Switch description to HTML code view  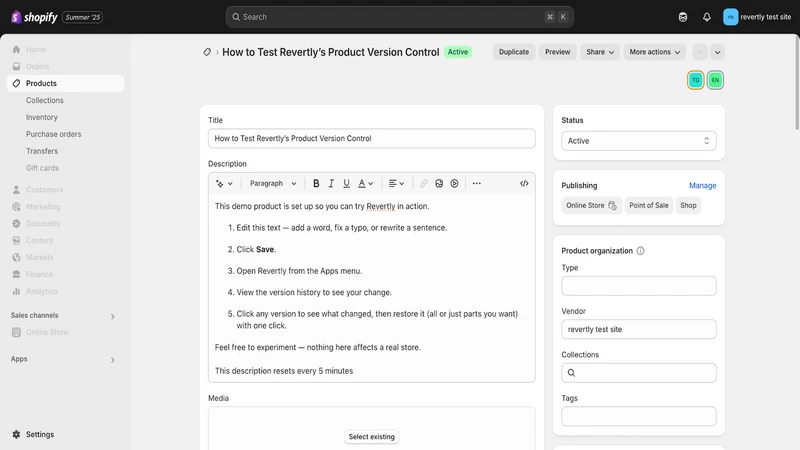pos(524,184)
